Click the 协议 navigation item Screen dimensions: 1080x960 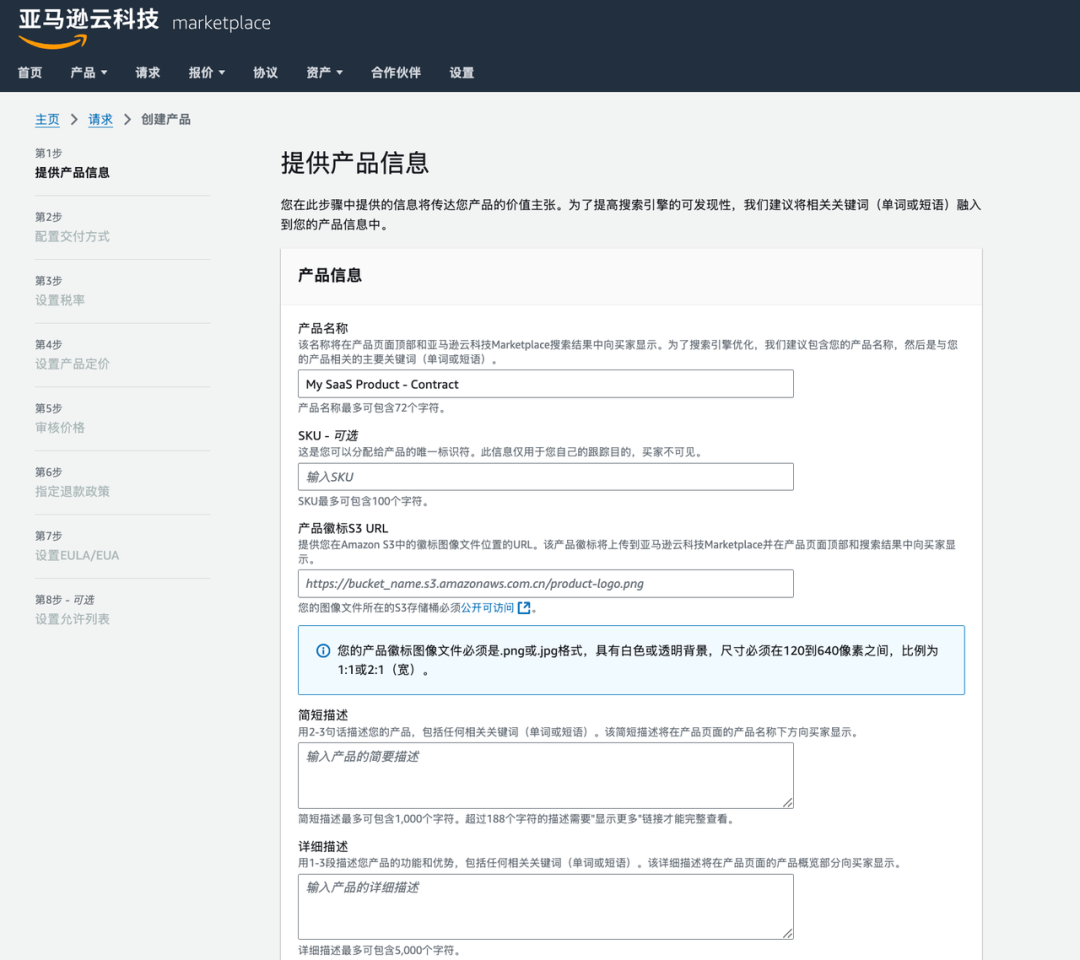point(265,72)
